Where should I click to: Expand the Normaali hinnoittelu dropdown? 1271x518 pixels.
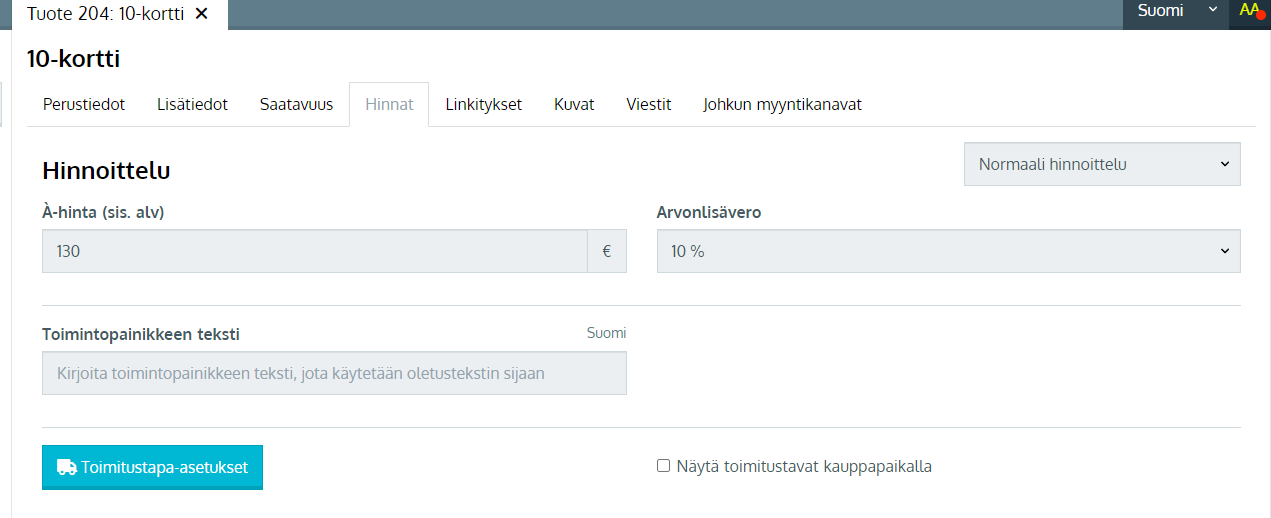tap(1102, 164)
